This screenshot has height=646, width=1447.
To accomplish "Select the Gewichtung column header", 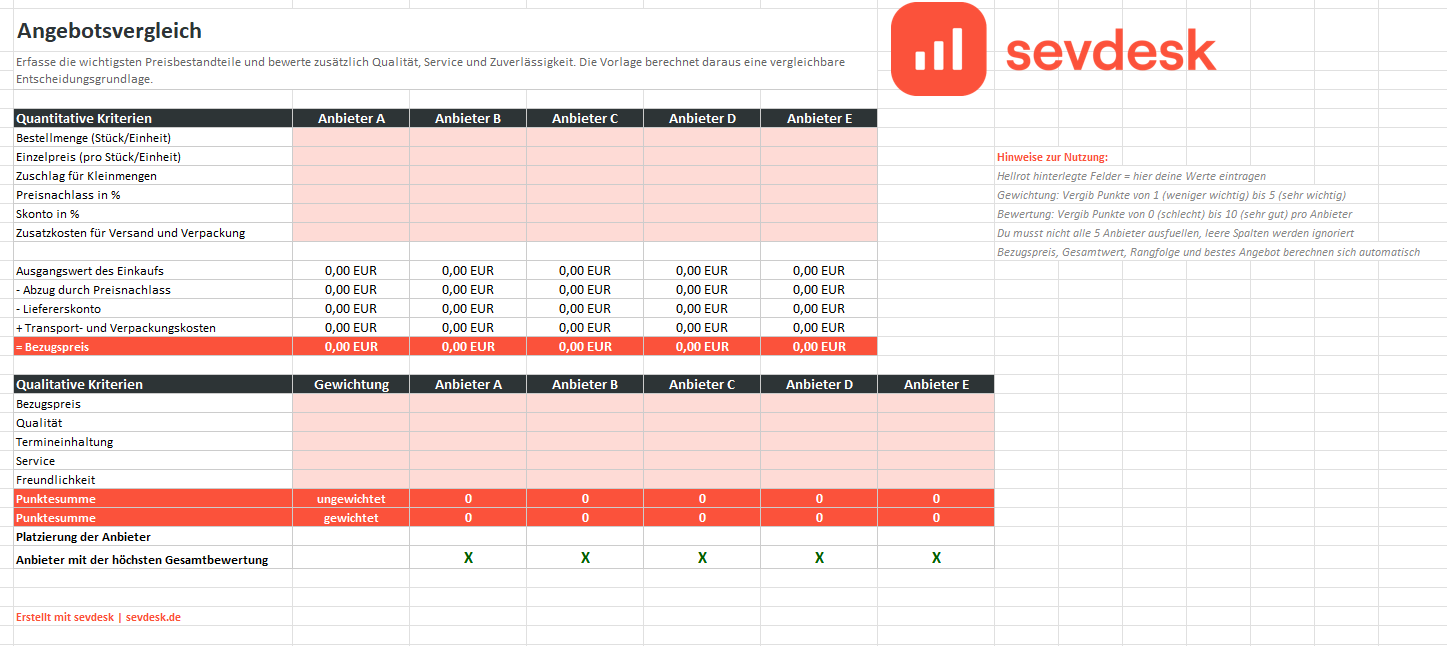I will (x=351, y=384).
